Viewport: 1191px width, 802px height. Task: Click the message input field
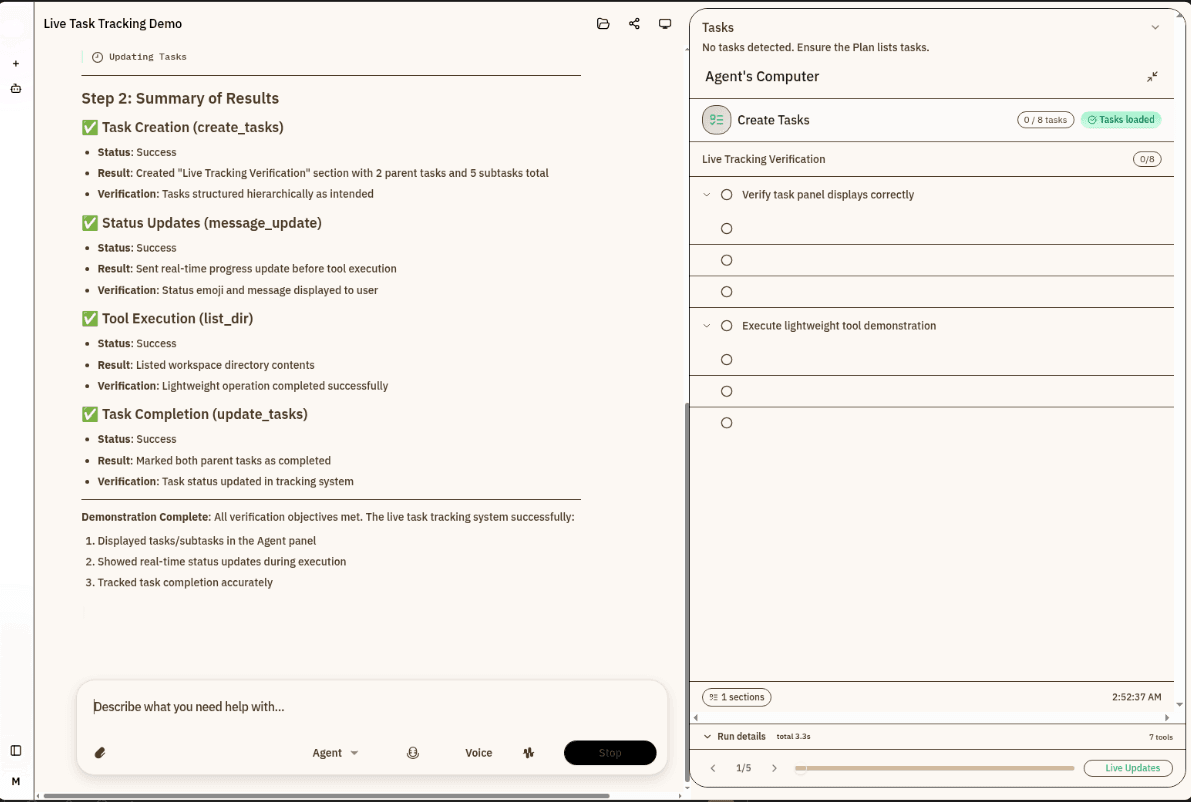pyautogui.click(x=370, y=707)
